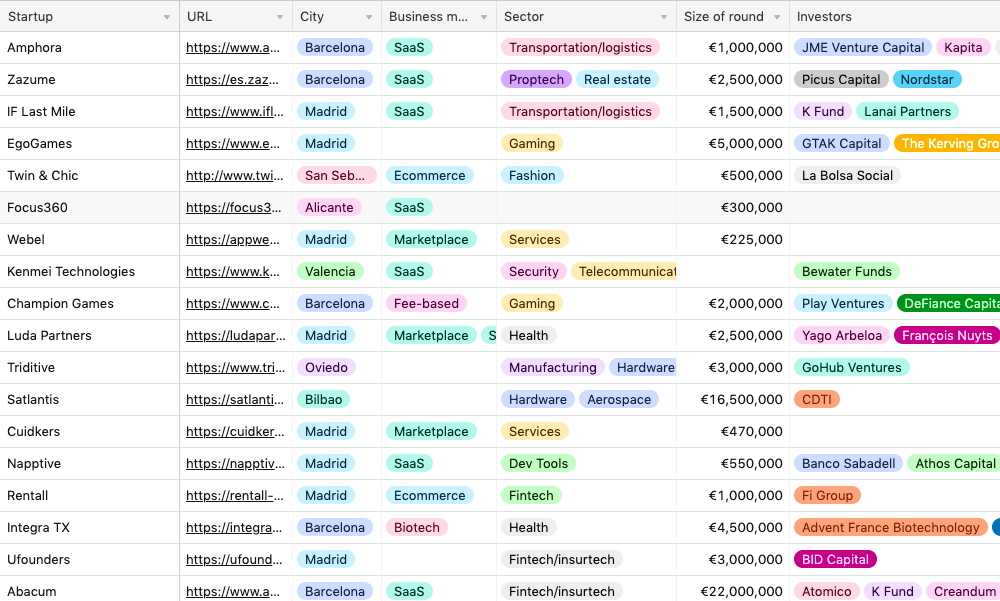
Task: Open the Triditive URL link
Action: 235,367
